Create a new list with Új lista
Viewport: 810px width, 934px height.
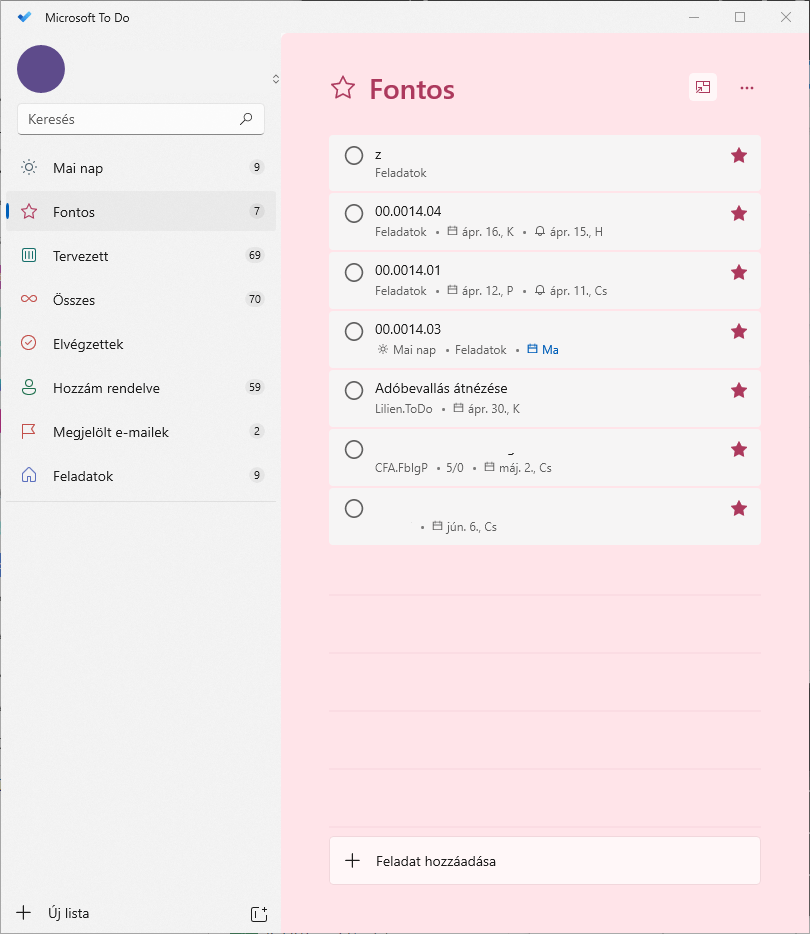click(x=68, y=913)
